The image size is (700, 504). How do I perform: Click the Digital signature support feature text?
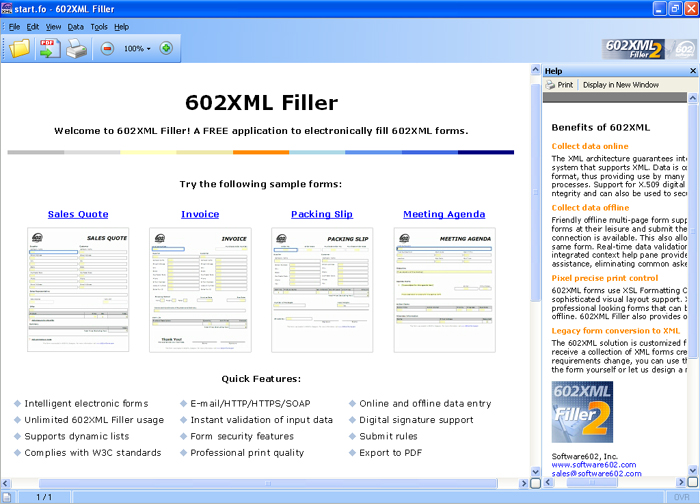tap(417, 420)
